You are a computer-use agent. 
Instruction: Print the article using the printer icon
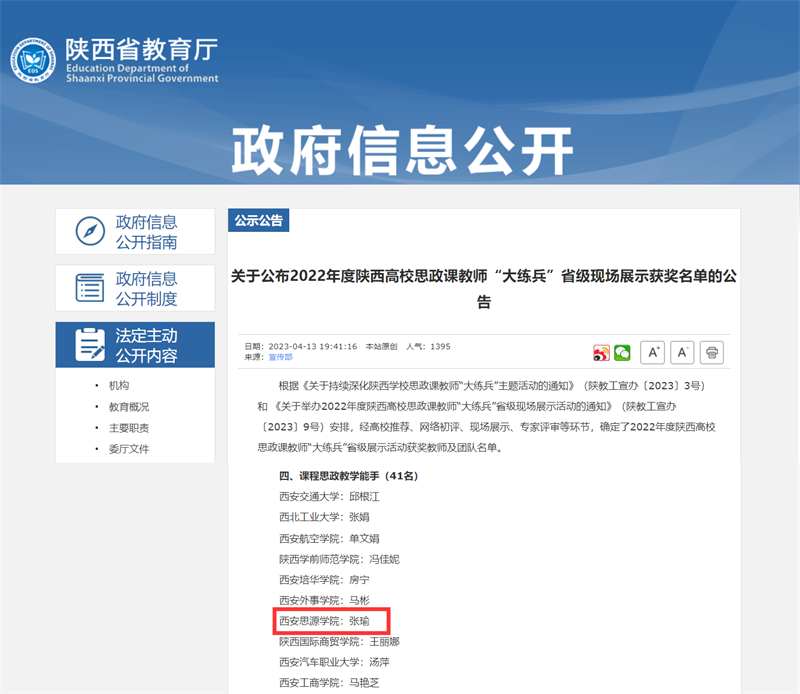pos(712,353)
